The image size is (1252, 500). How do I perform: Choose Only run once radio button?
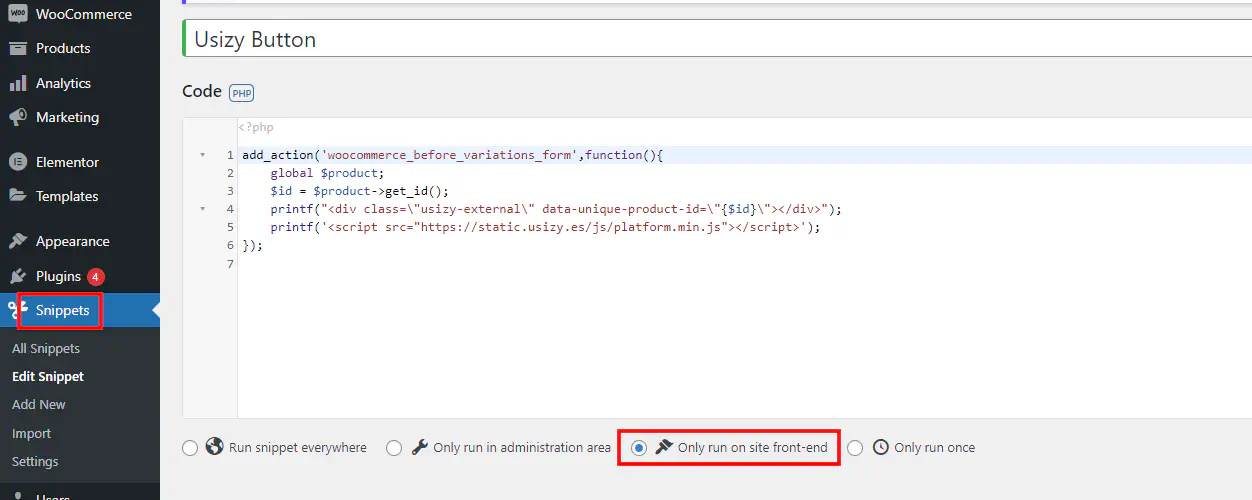click(x=855, y=448)
